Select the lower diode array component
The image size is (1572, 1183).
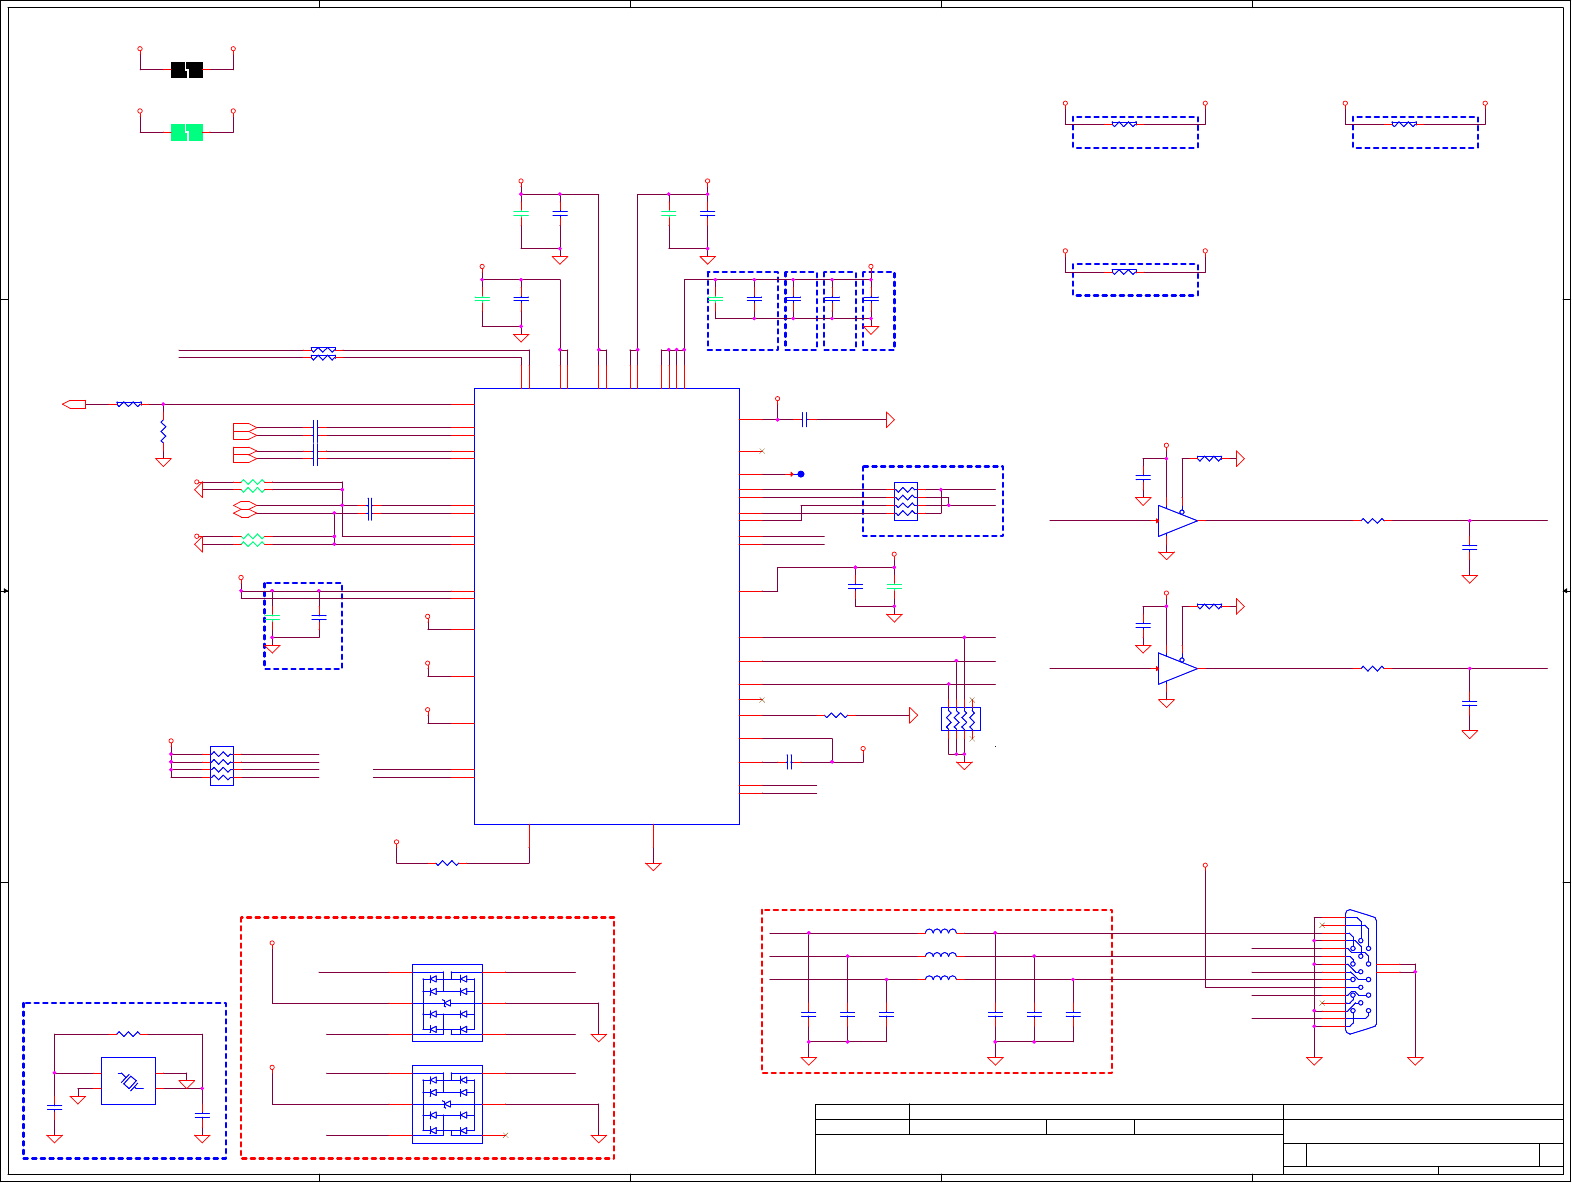point(447,1104)
